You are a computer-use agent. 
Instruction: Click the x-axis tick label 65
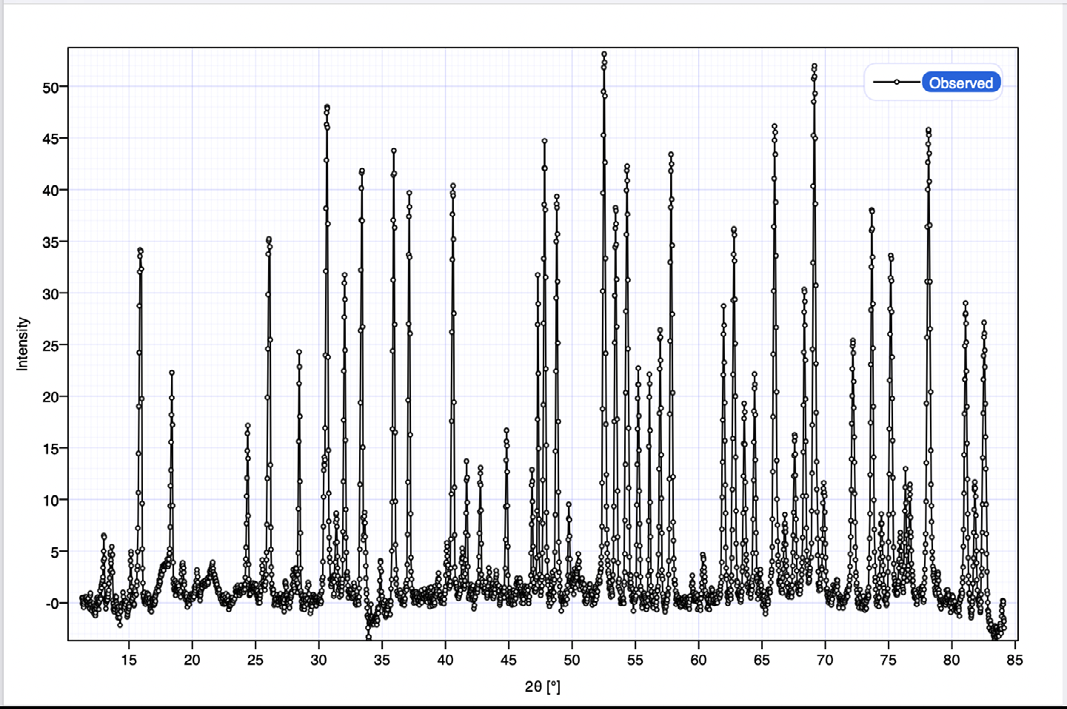[x=761, y=659]
